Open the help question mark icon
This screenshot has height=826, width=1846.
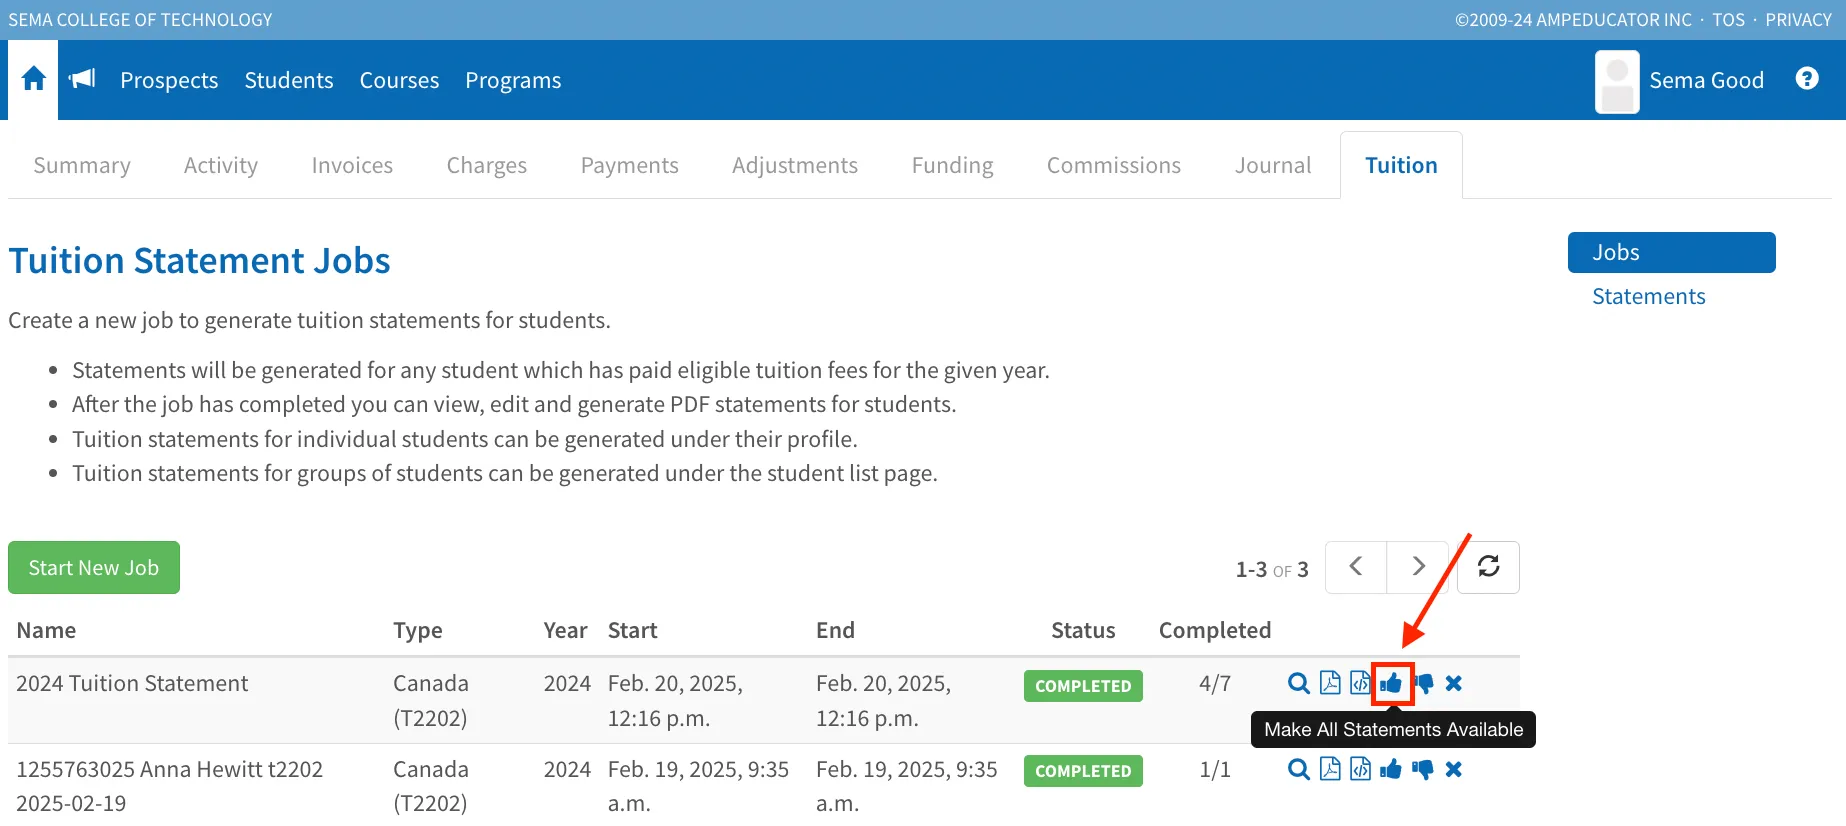(x=1807, y=78)
